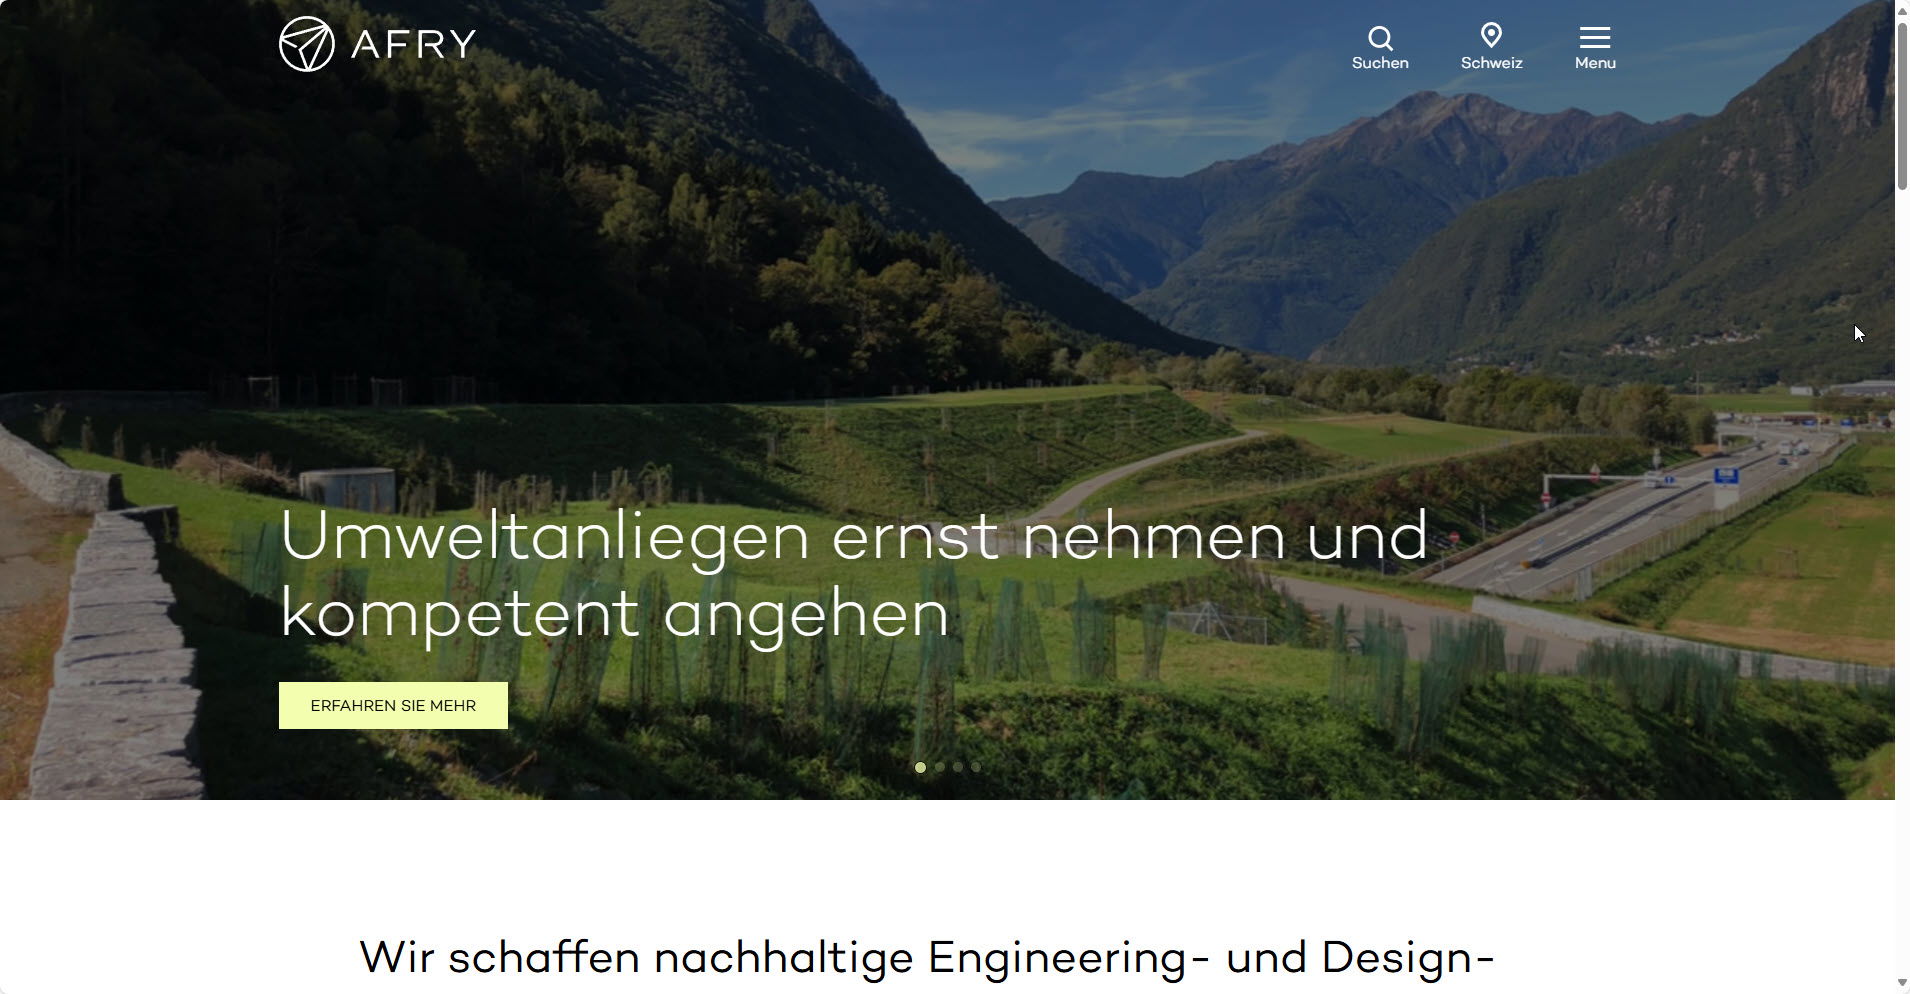Click the scrollbar up arrow
The height and width of the screenshot is (994, 1910).
click(x=1902, y=8)
